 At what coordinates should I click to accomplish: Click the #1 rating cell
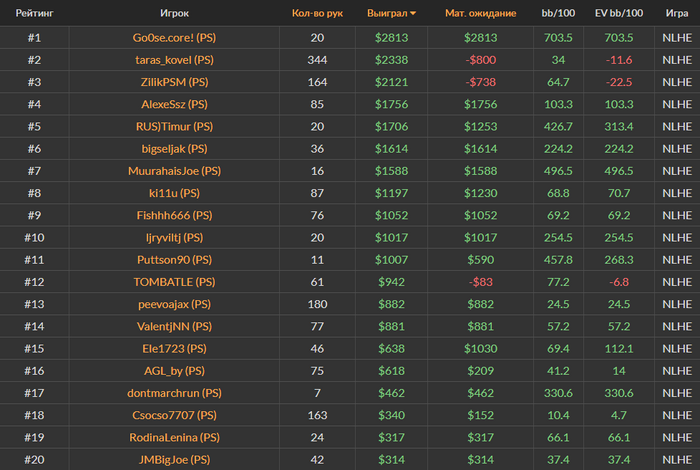tap(34, 37)
